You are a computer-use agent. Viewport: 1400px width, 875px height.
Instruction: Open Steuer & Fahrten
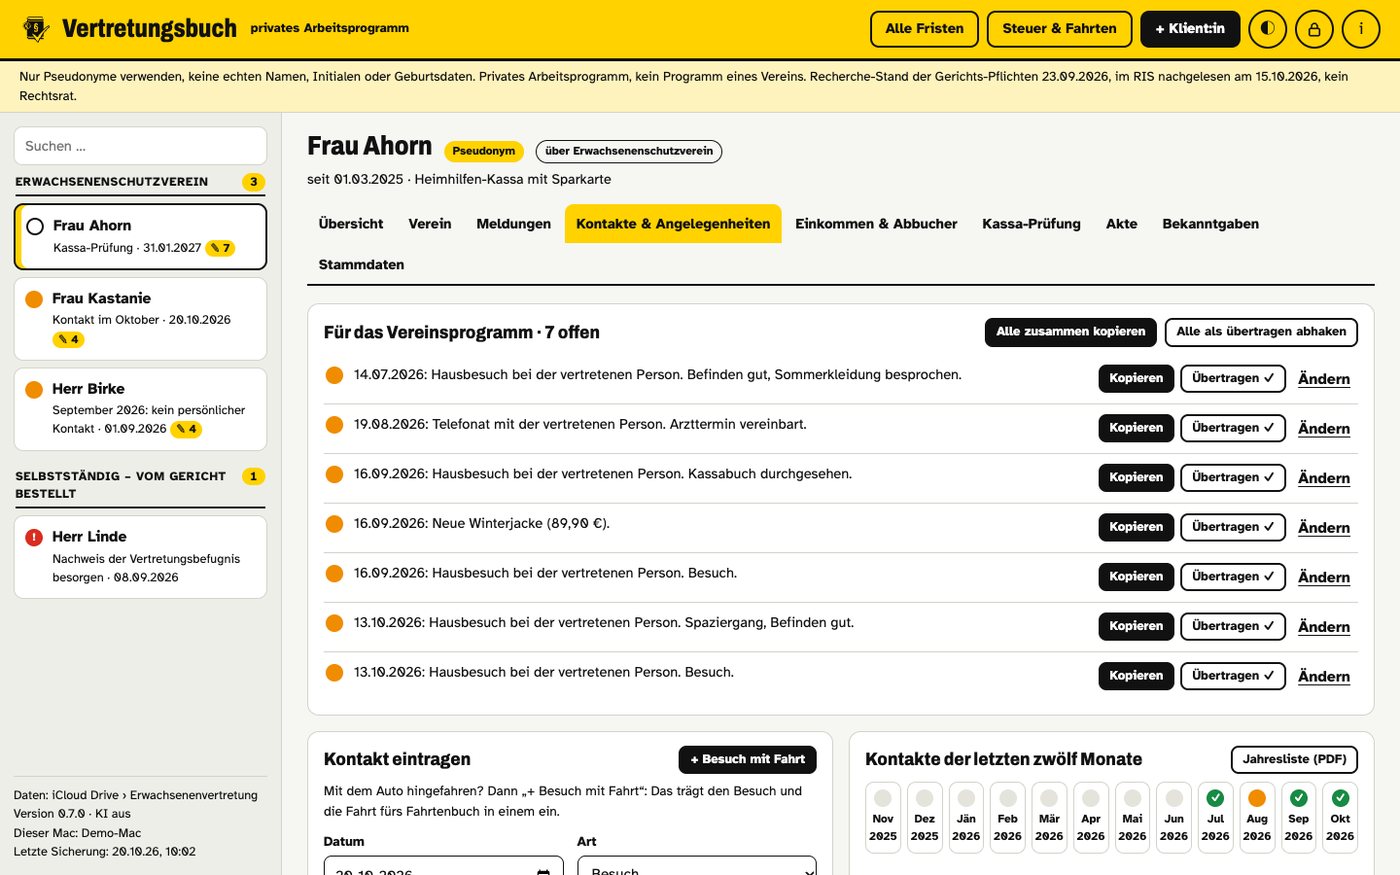coord(1059,29)
